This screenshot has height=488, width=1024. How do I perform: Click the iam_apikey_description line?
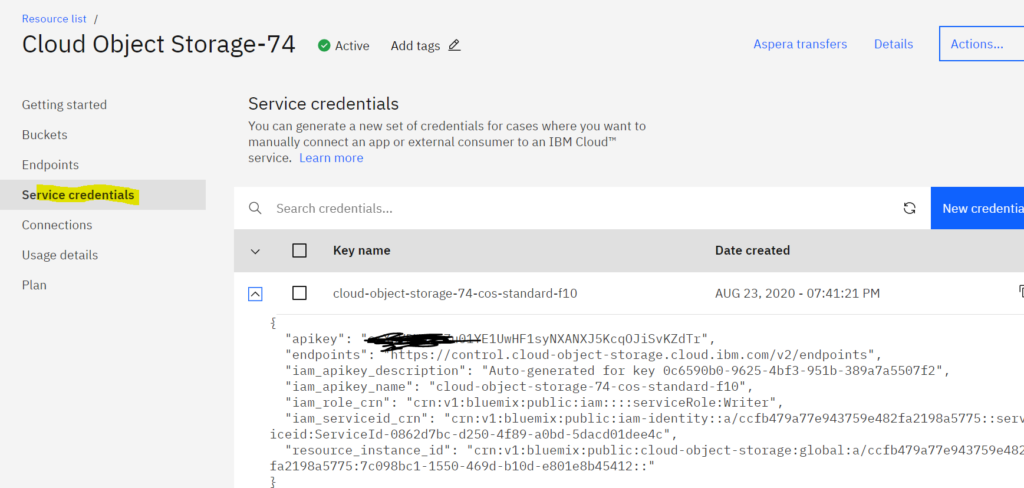[x=616, y=370]
